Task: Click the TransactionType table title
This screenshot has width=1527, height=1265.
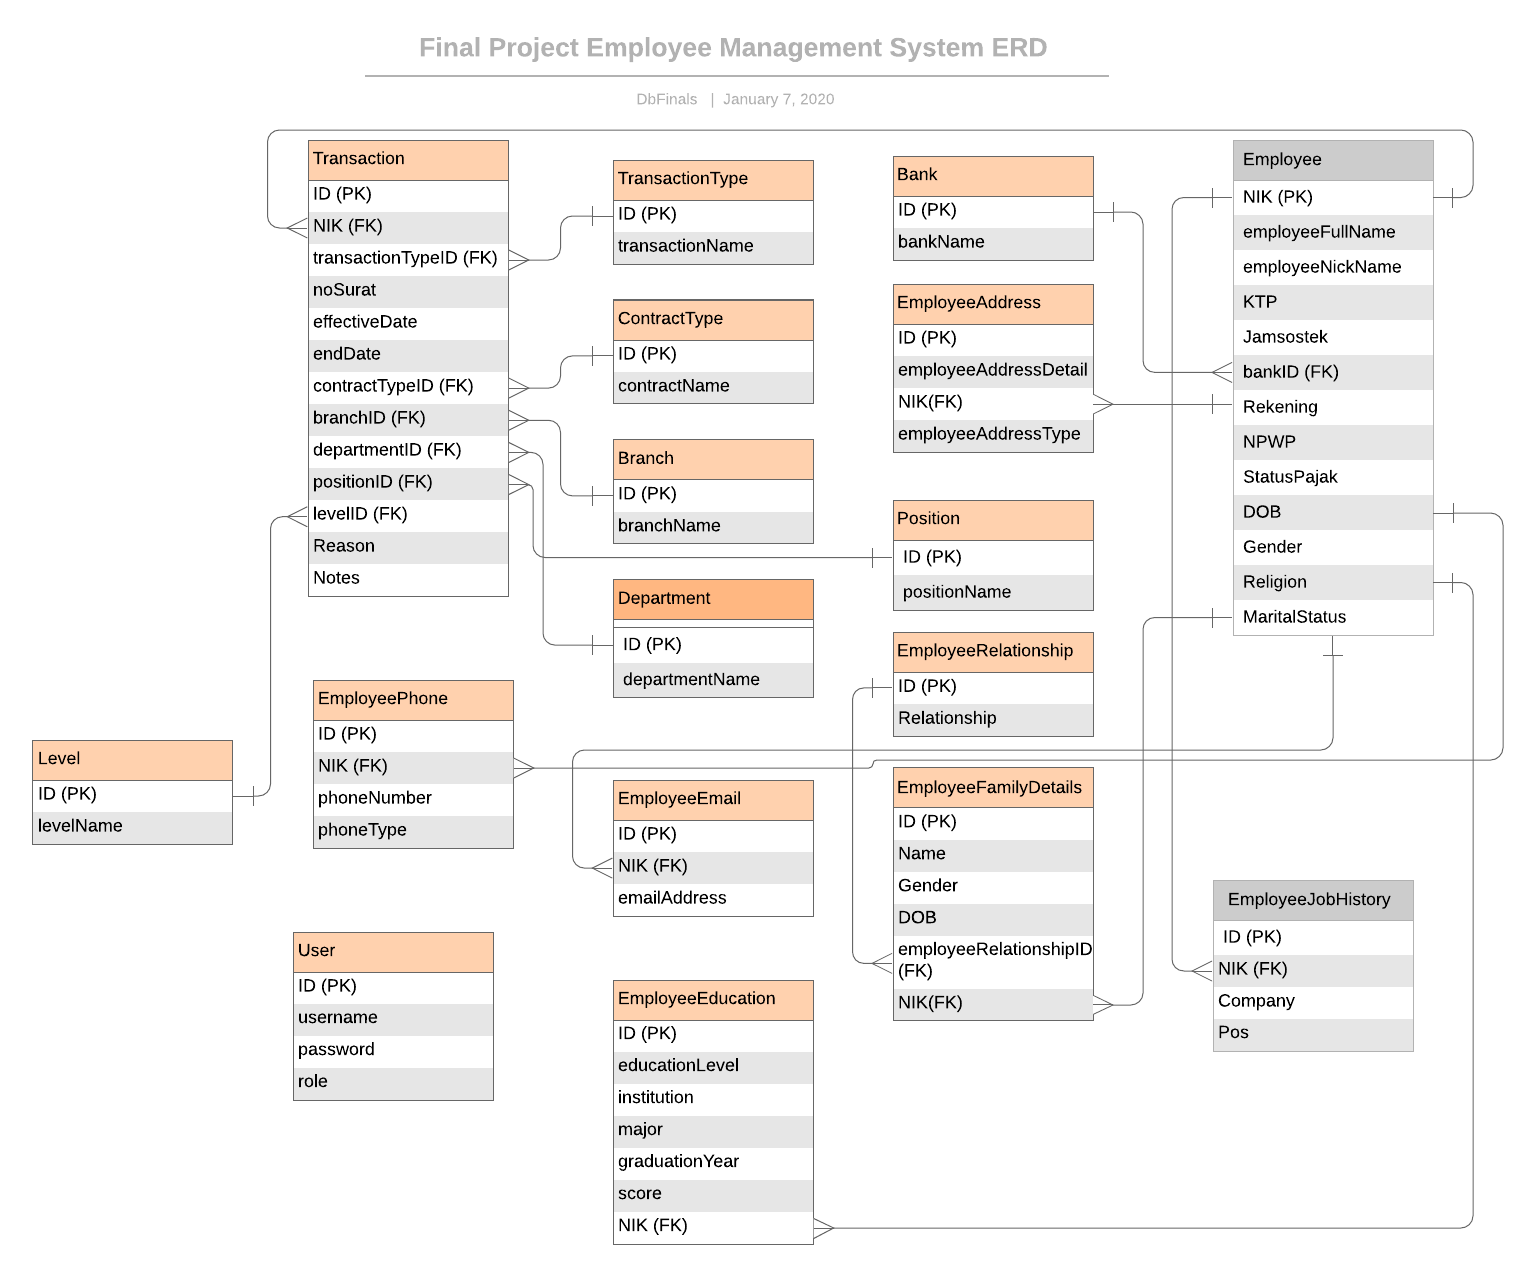Action: pos(713,180)
